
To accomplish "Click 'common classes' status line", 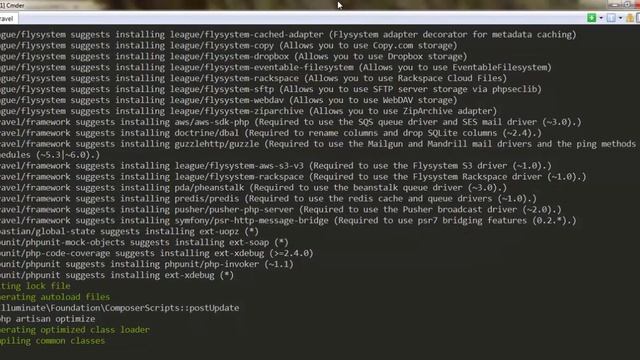I will coord(52,341).
